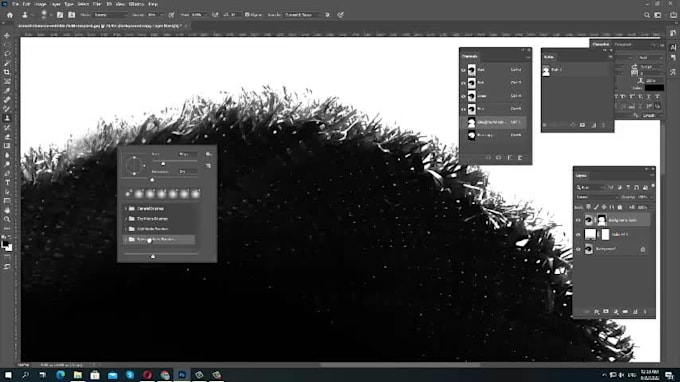Hide the Background copy layer
The height and width of the screenshot is (382, 680).
point(578,220)
